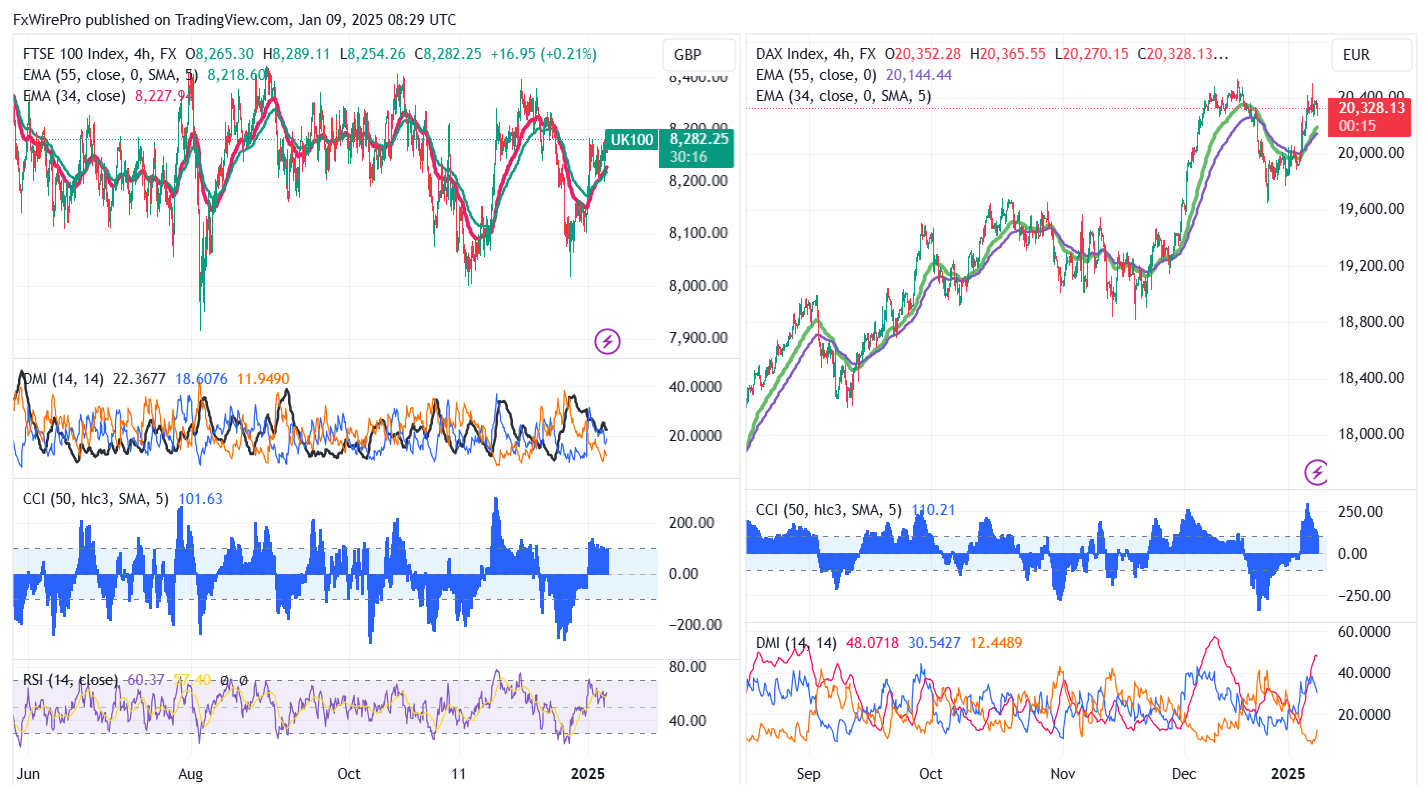
Task: Click the 200.00 label on FTSE CCI scale
Action: (x=692, y=522)
